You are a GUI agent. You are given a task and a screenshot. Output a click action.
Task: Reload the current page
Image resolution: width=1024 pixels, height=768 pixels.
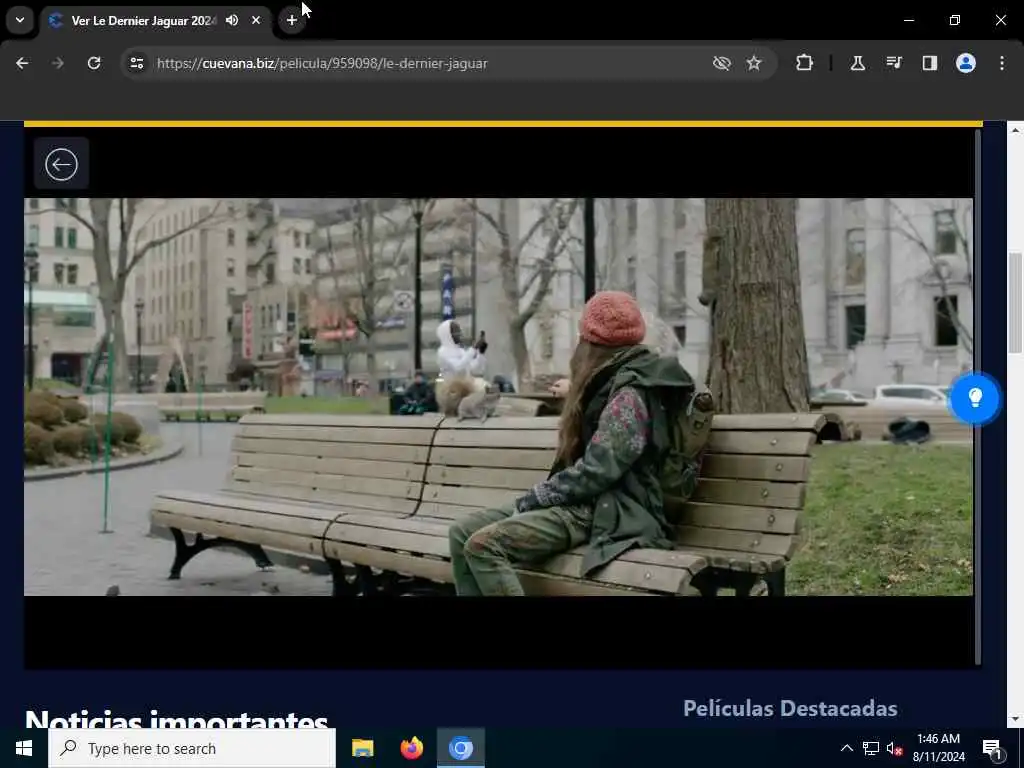coord(94,63)
